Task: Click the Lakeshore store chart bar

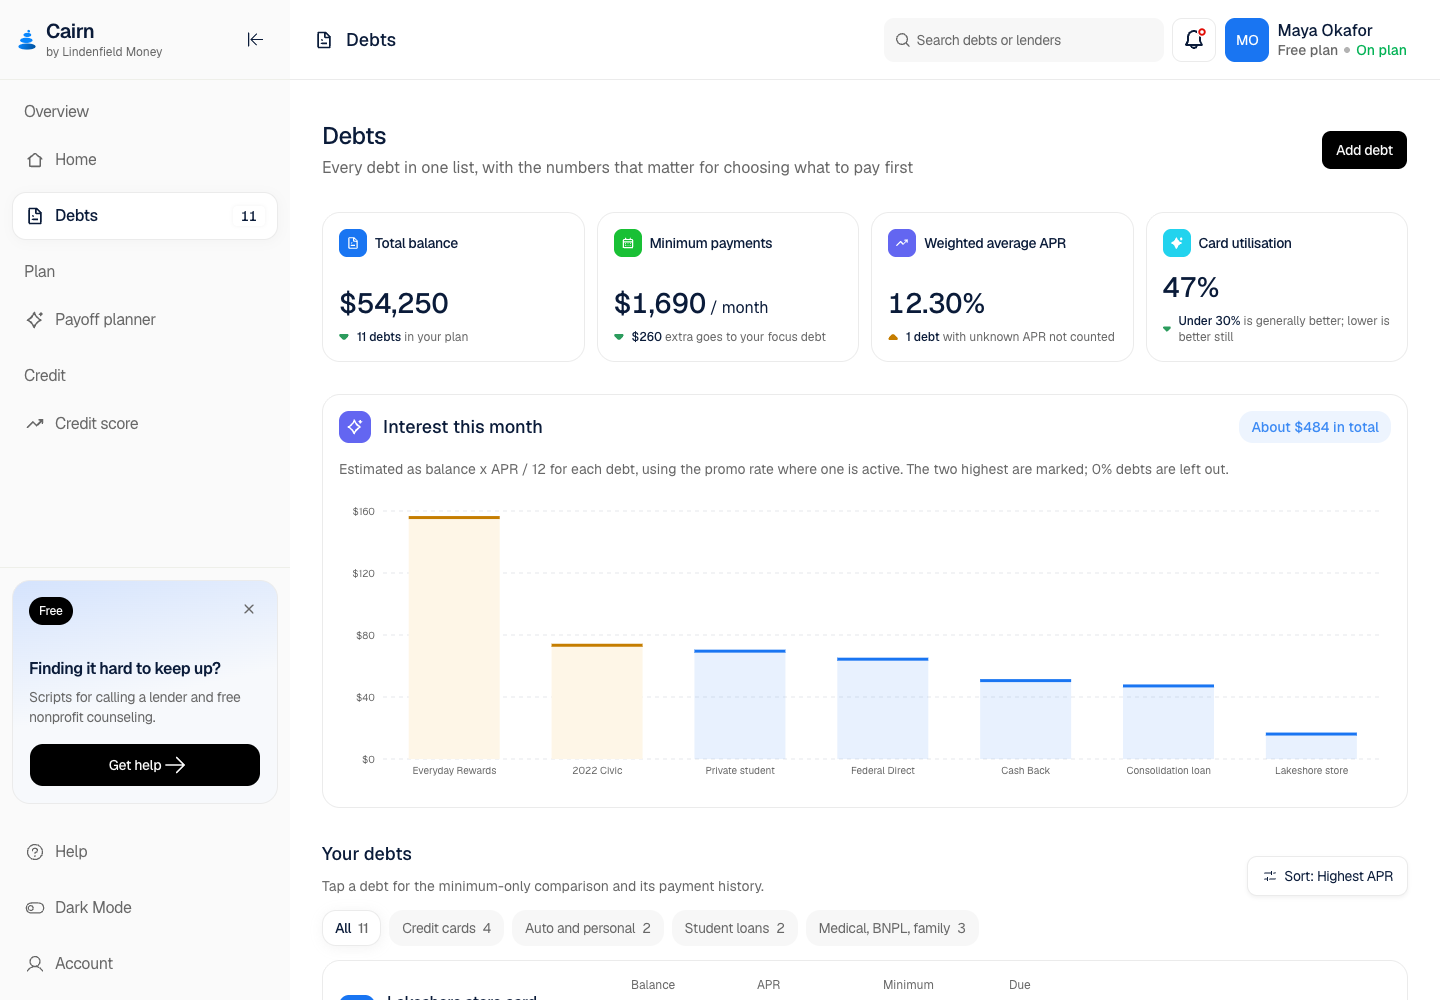Action: click(x=1311, y=746)
